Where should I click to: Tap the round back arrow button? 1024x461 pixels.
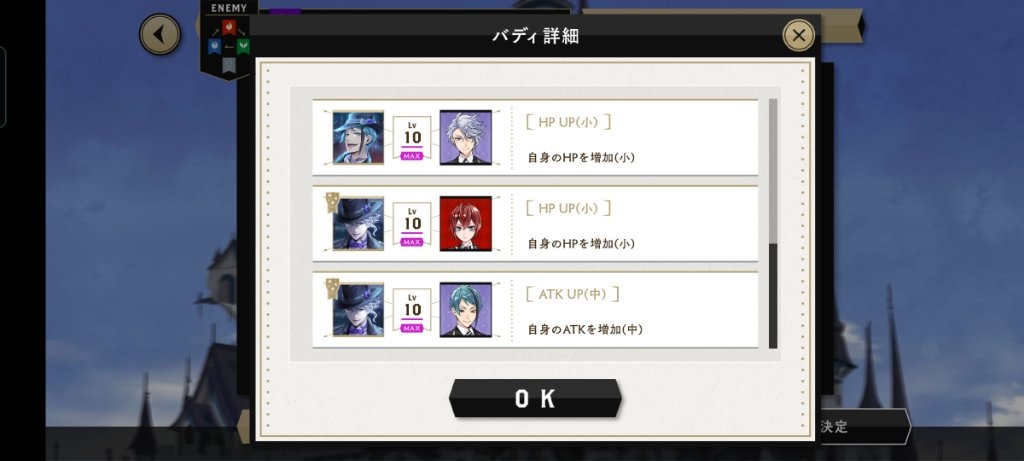[159, 34]
